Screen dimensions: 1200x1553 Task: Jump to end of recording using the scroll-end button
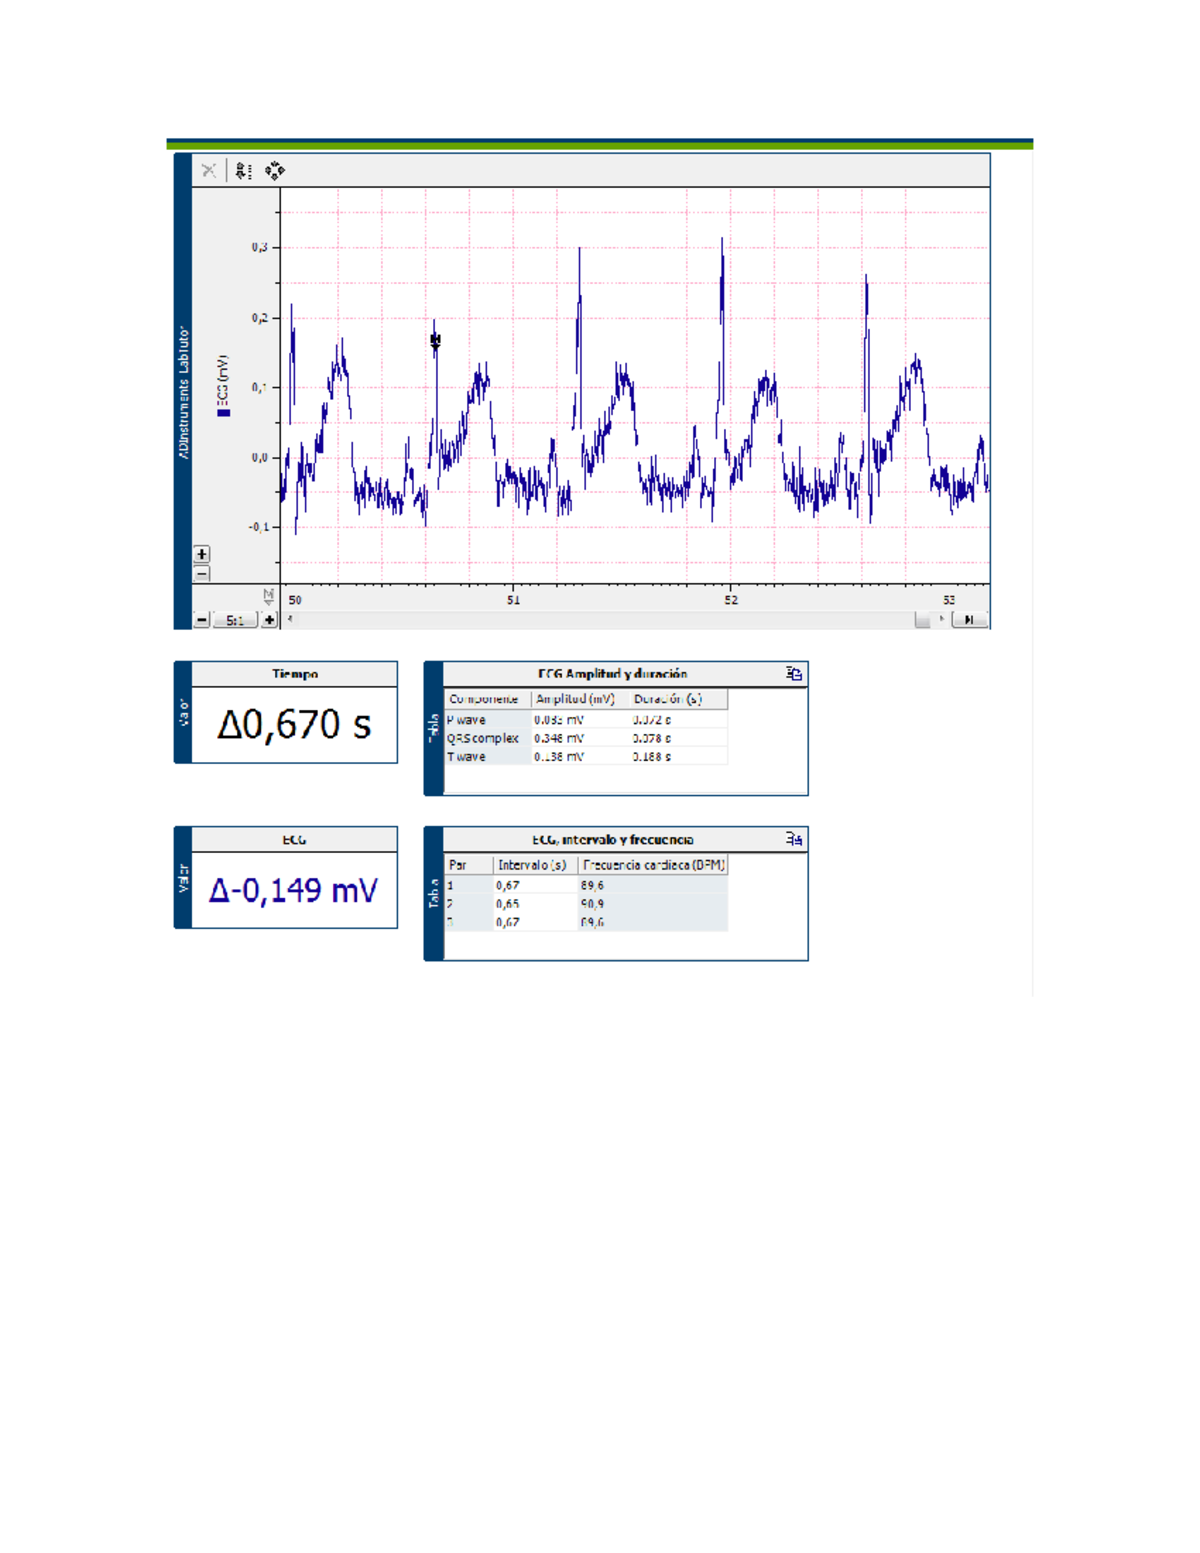[969, 620]
